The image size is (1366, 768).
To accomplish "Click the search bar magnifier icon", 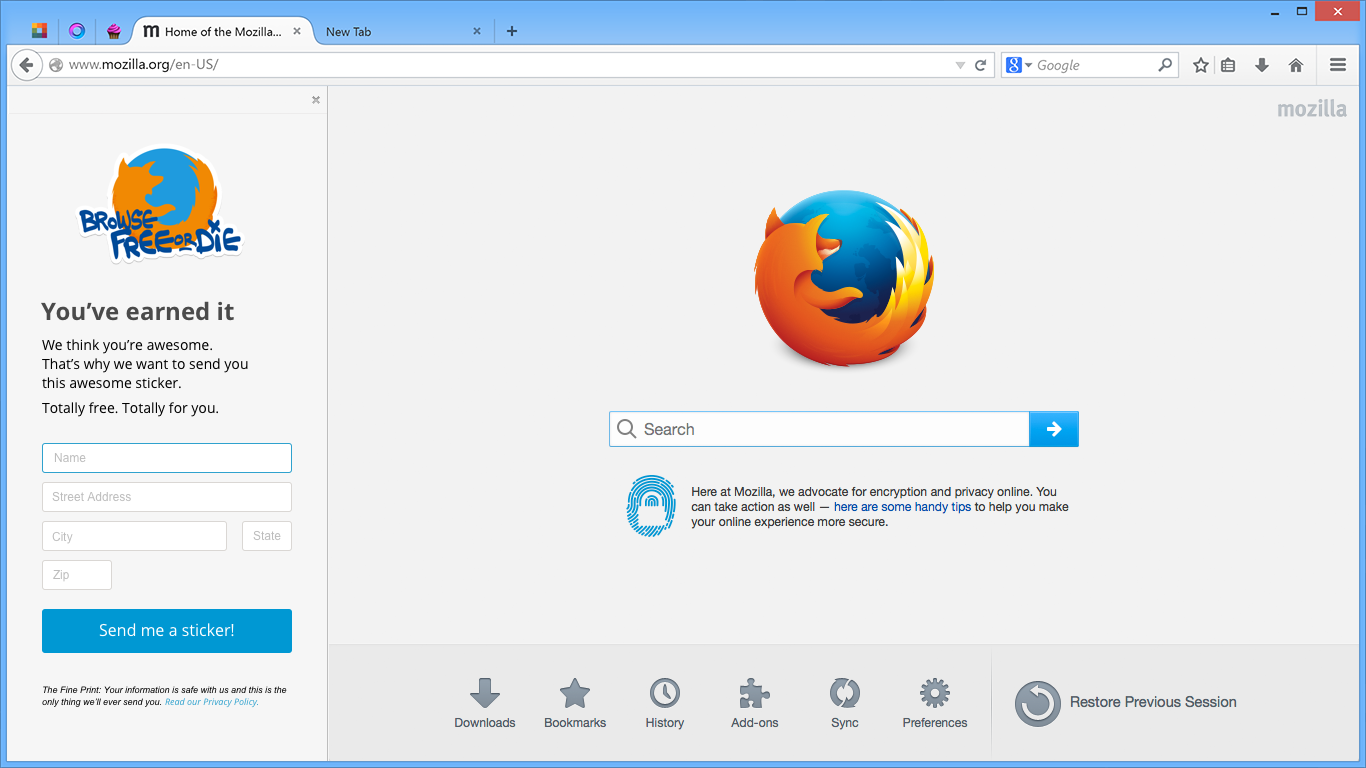I will (1165, 65).
